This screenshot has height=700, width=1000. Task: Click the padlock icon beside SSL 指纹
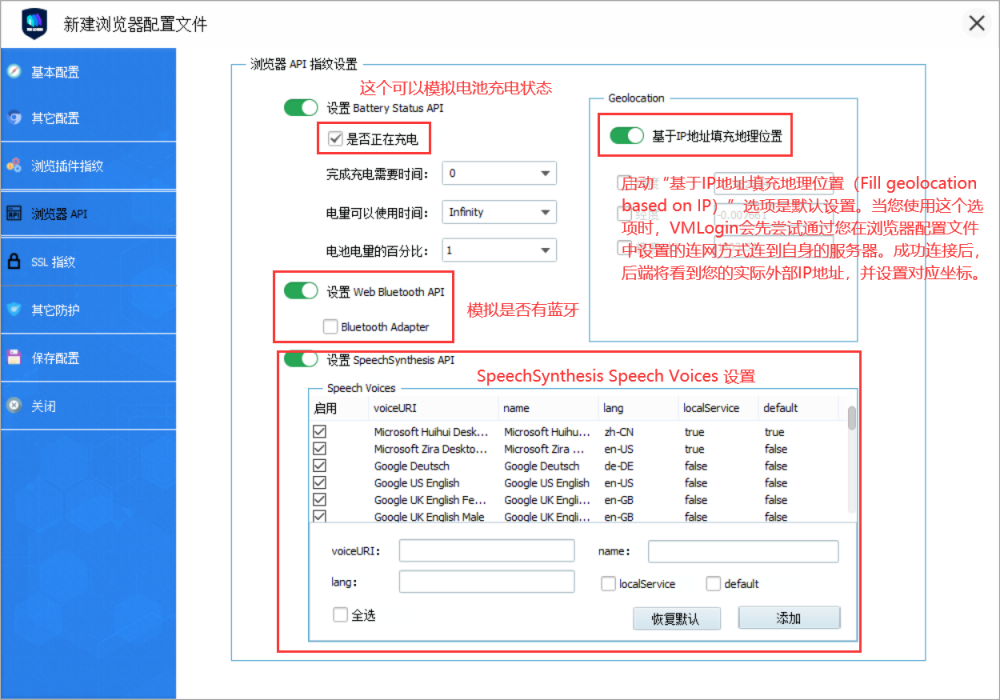pos(15,261)
